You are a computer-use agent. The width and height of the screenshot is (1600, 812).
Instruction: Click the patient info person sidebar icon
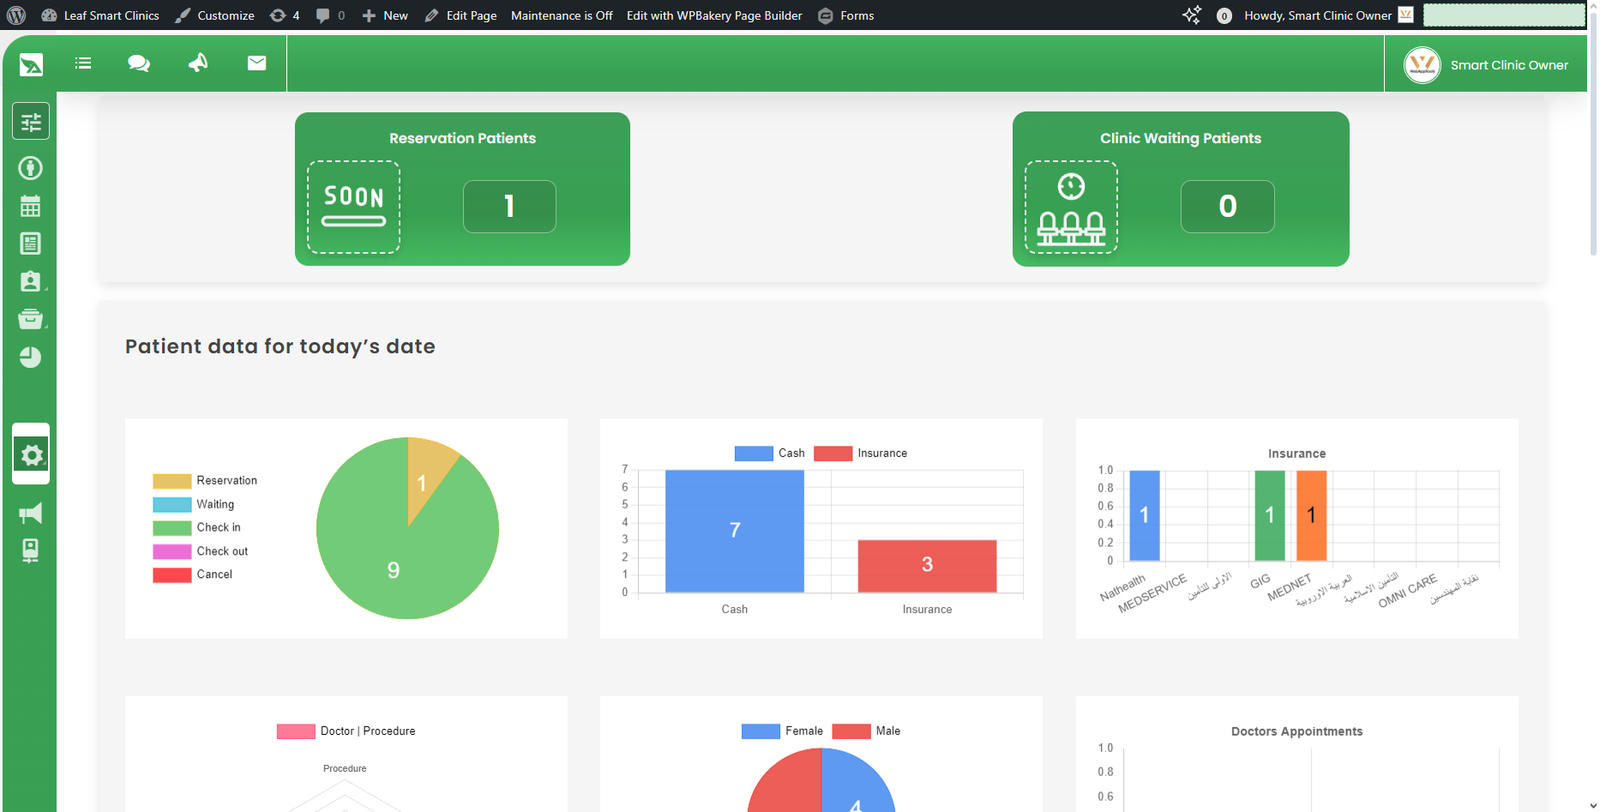(x=30, y=168)
